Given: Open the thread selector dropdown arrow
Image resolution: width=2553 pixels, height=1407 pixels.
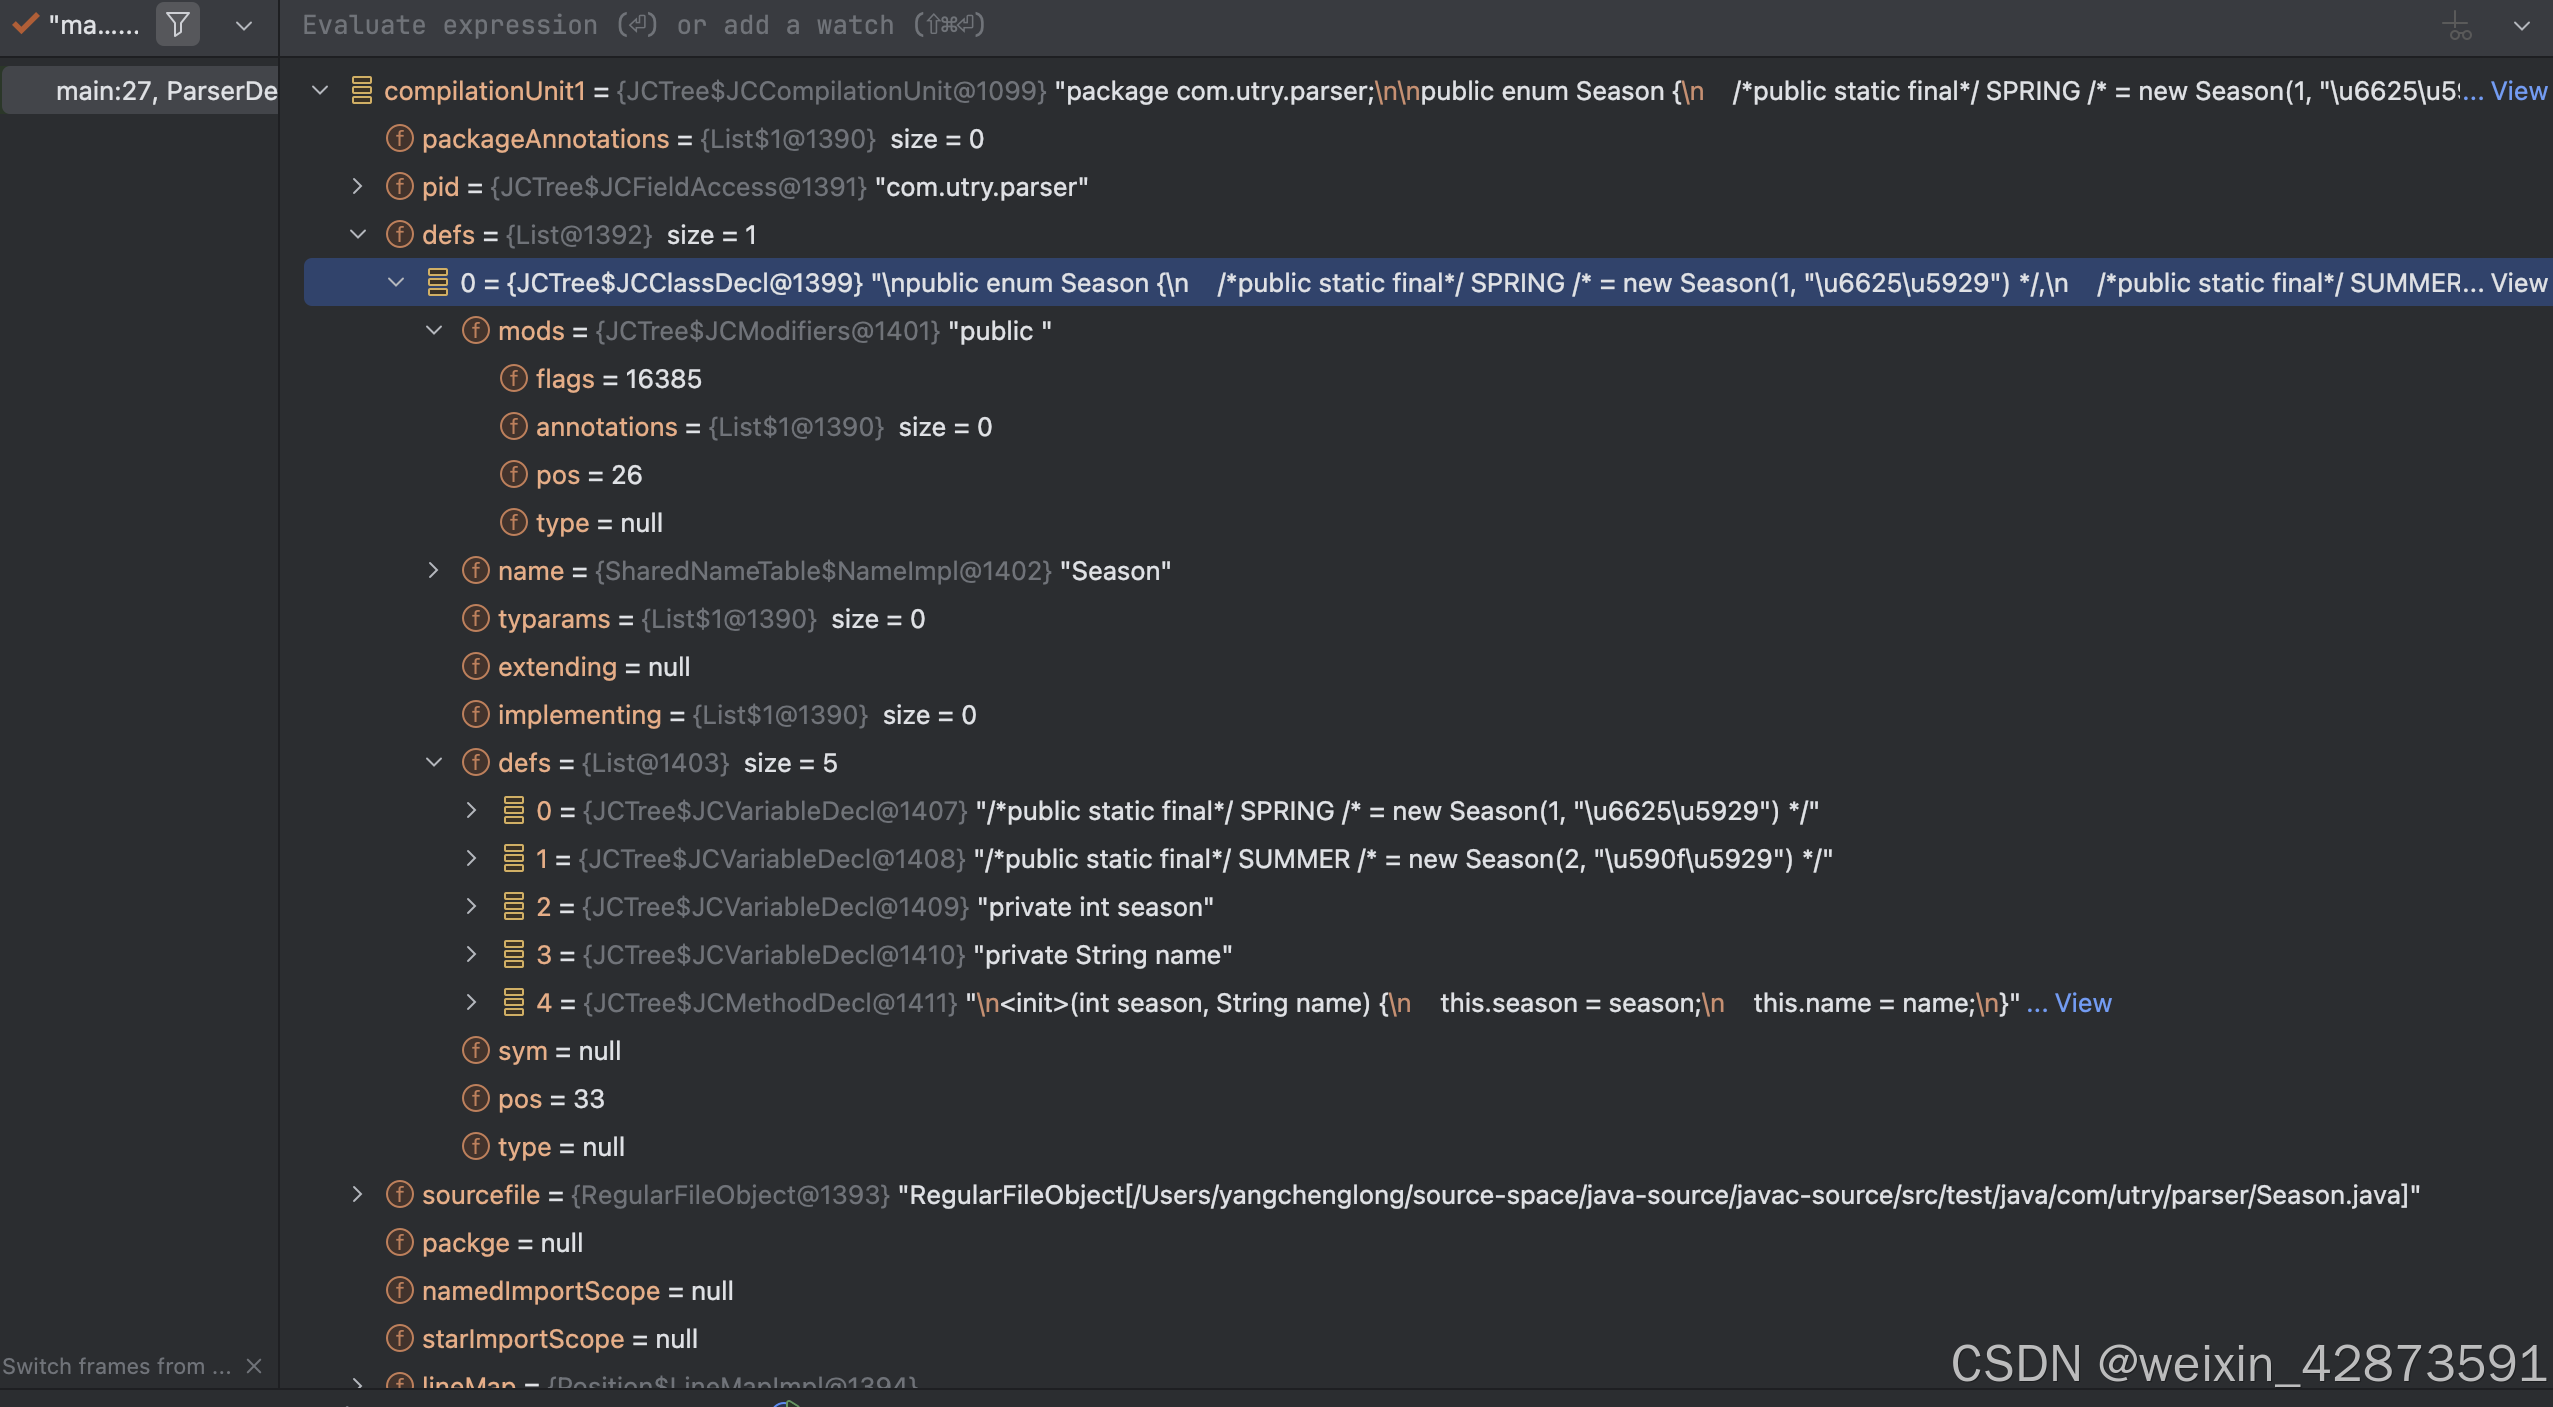Looking at the screenshot, I should coord(243,25).
